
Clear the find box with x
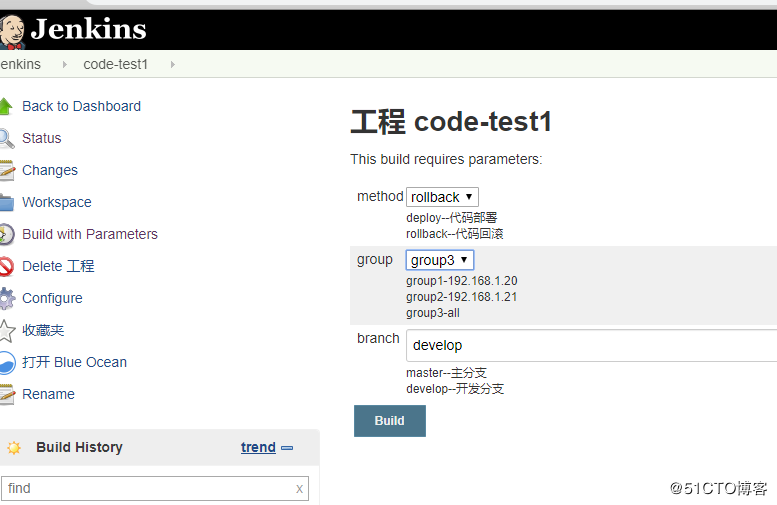click(299, 489)
